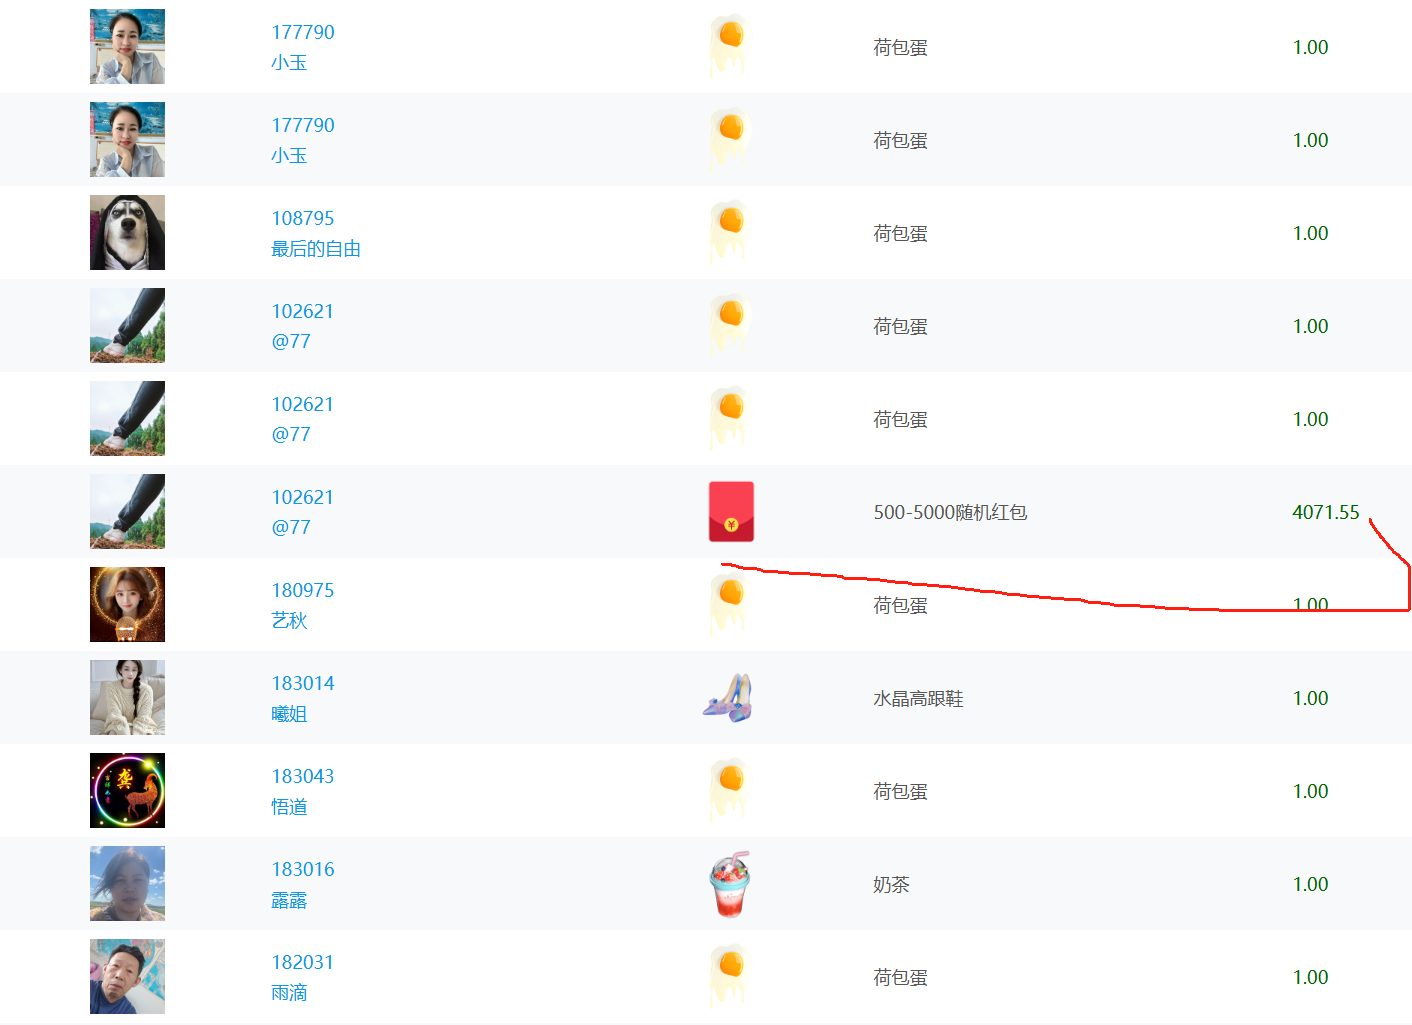This screenshot has width=1412, height=1025.
Task: Open ID 177790 in the topmost 小玉 row
Action: (x=303, y=32)
